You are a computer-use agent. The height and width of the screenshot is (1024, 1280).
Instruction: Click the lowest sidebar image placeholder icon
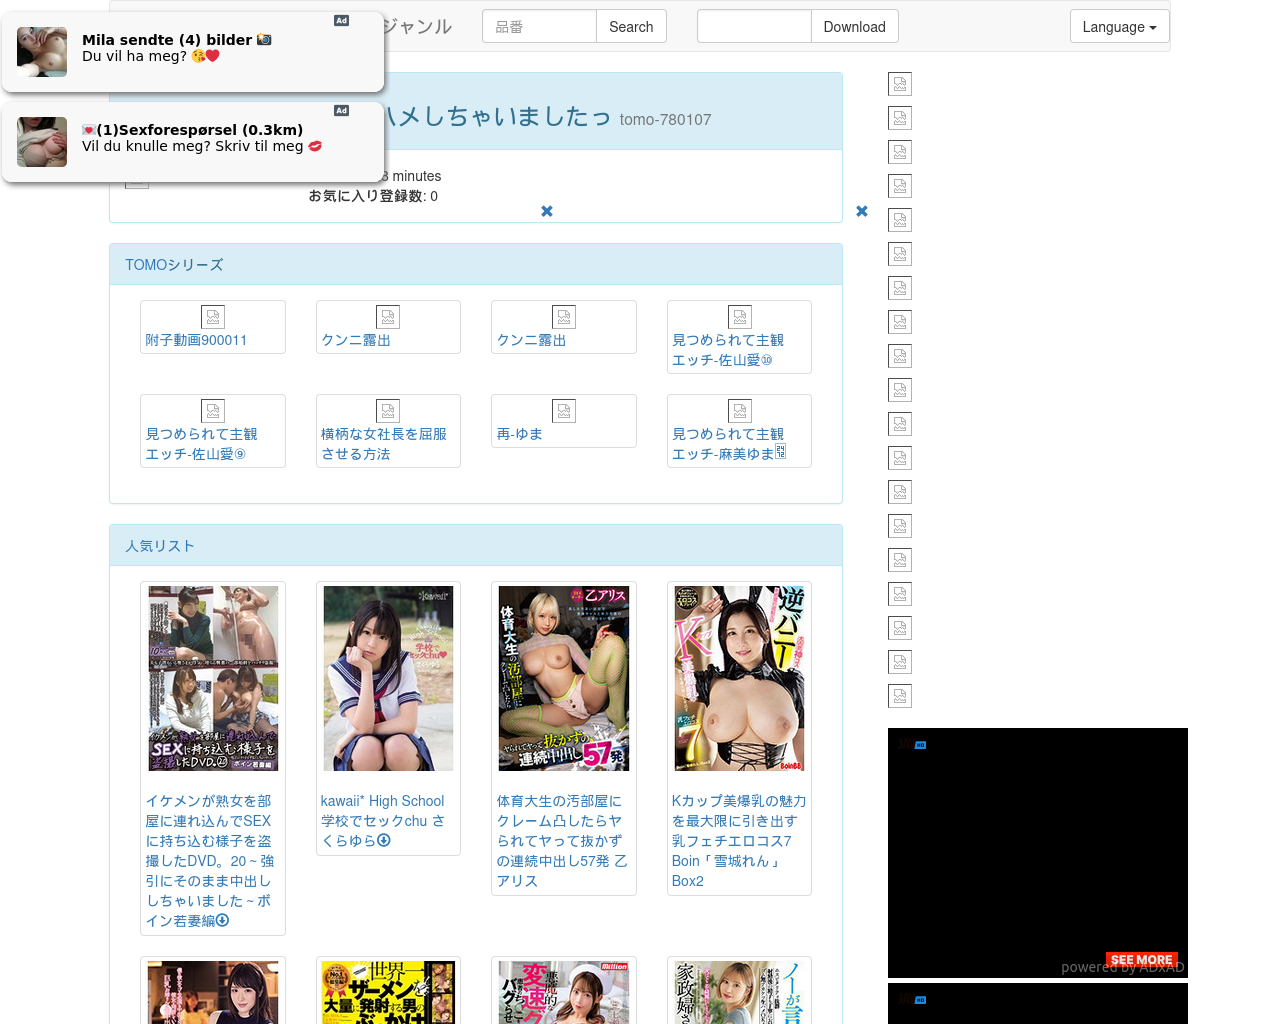[900, 696]
